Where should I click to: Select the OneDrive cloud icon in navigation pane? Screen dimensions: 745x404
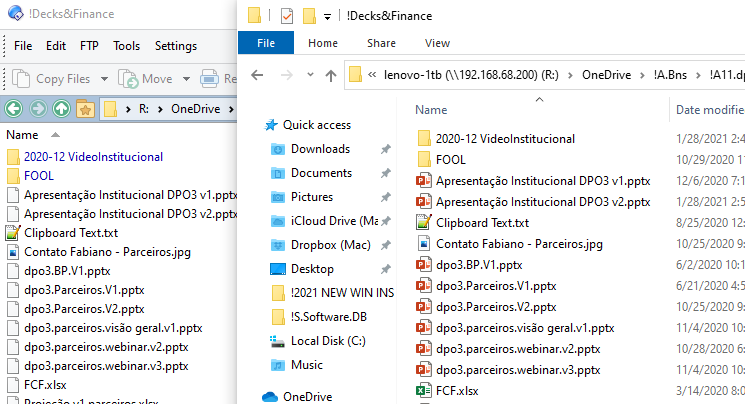pos(269,396)
